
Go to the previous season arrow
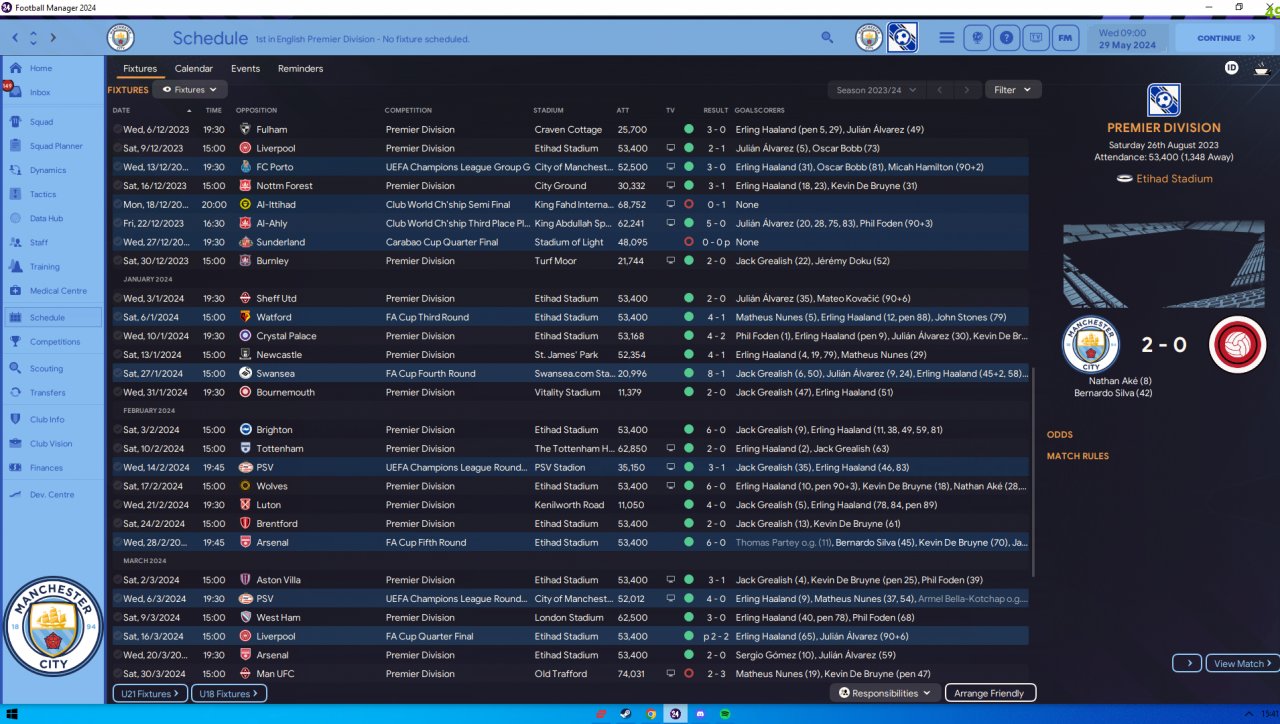[939, 90]
